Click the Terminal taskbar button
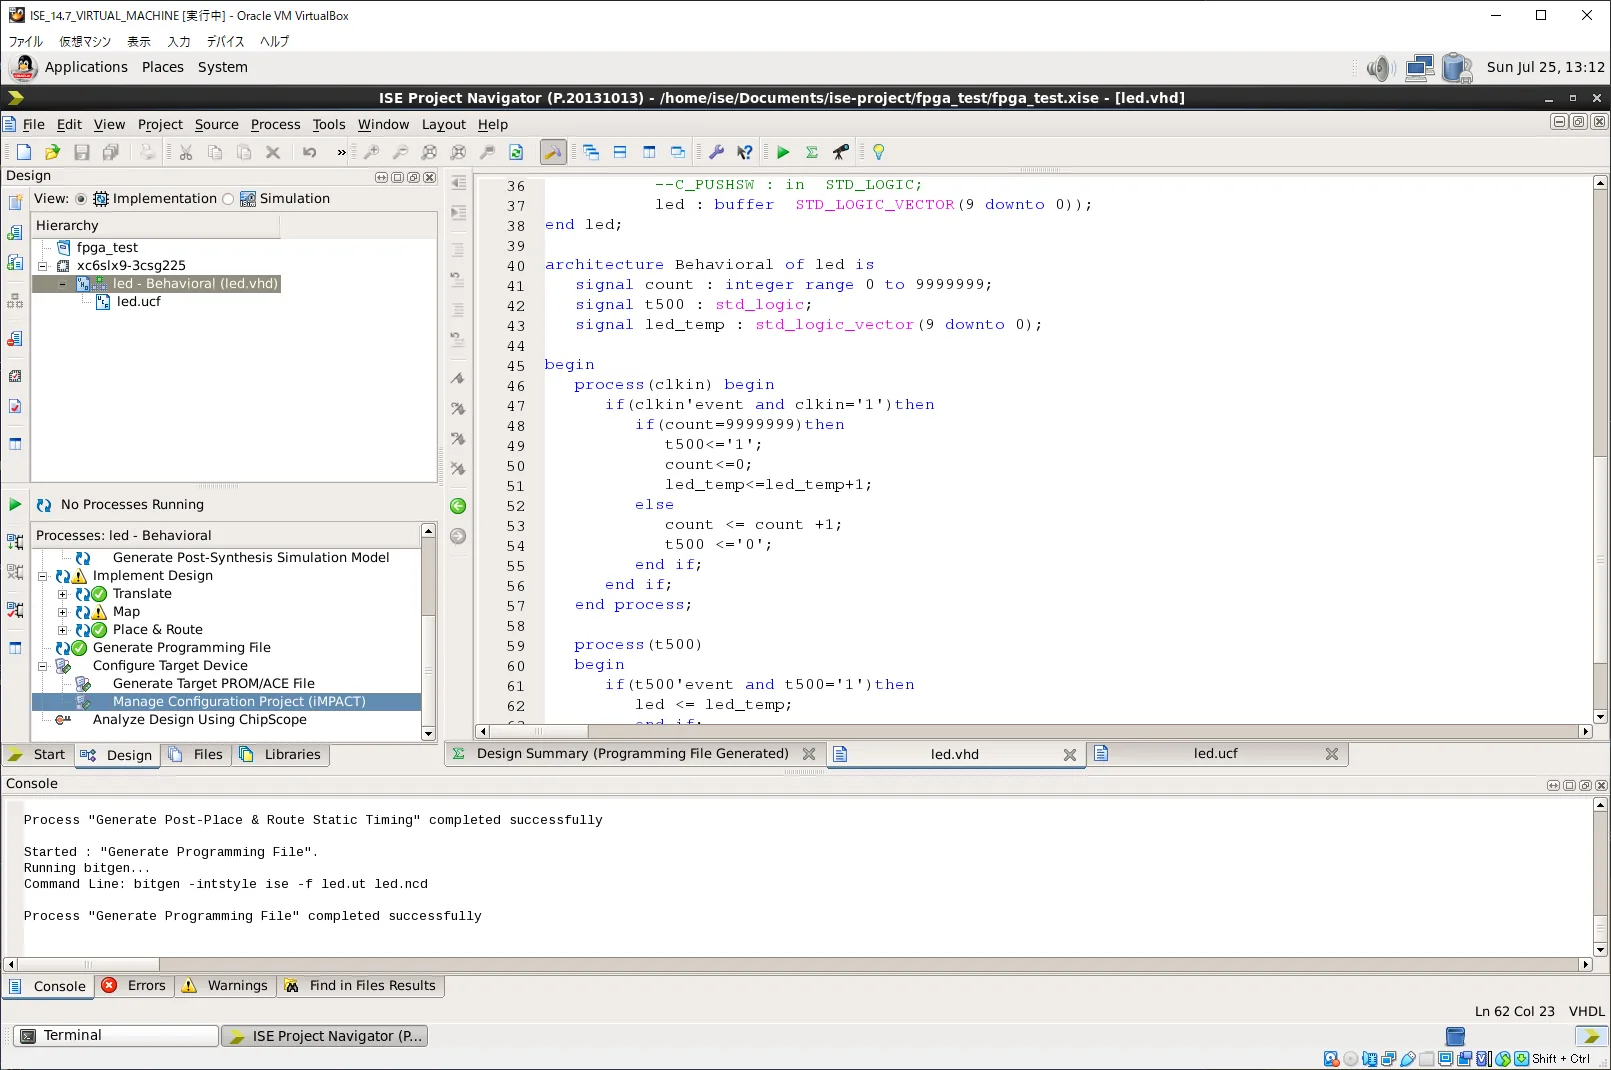The height and width of the screenshot is (1070, 1611). (116, 1036)
